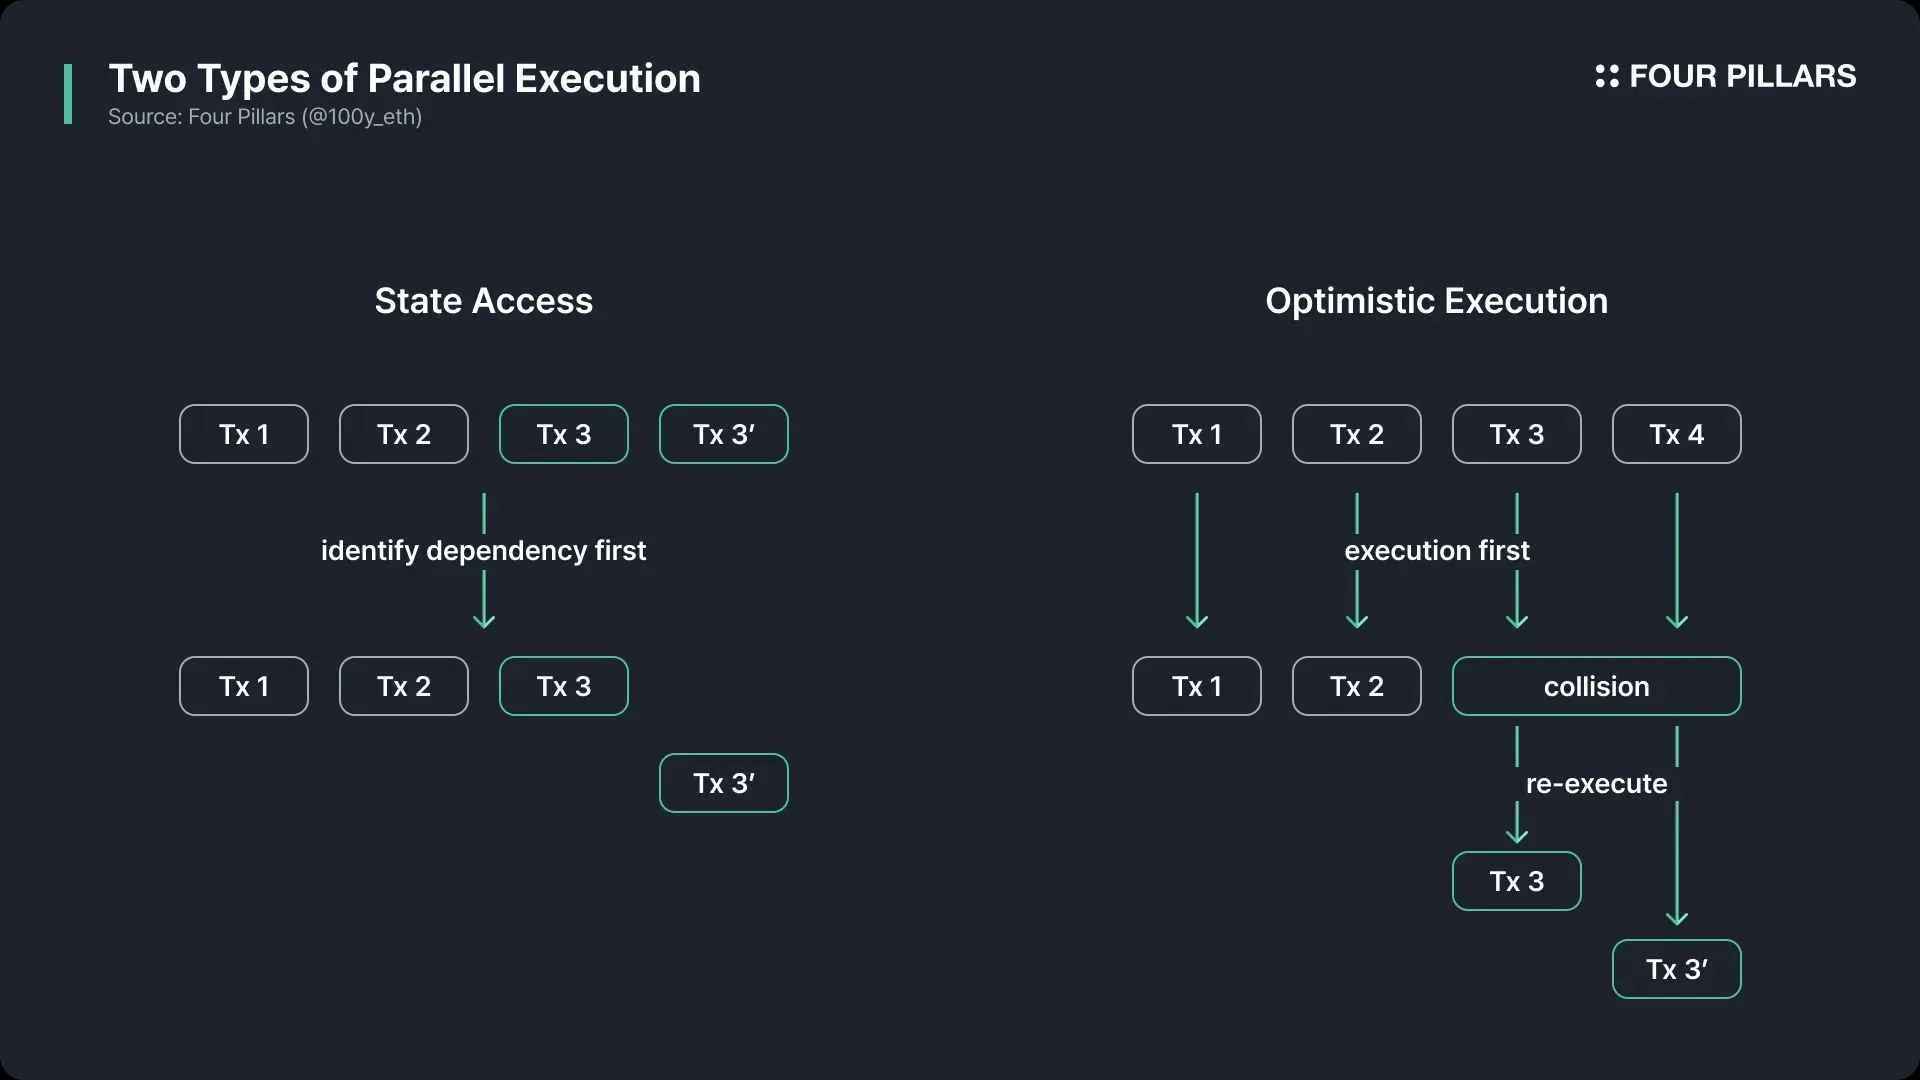
Task: Click the arrow under Optimistic Tx 1
Action: click(x=1197, y=561)
